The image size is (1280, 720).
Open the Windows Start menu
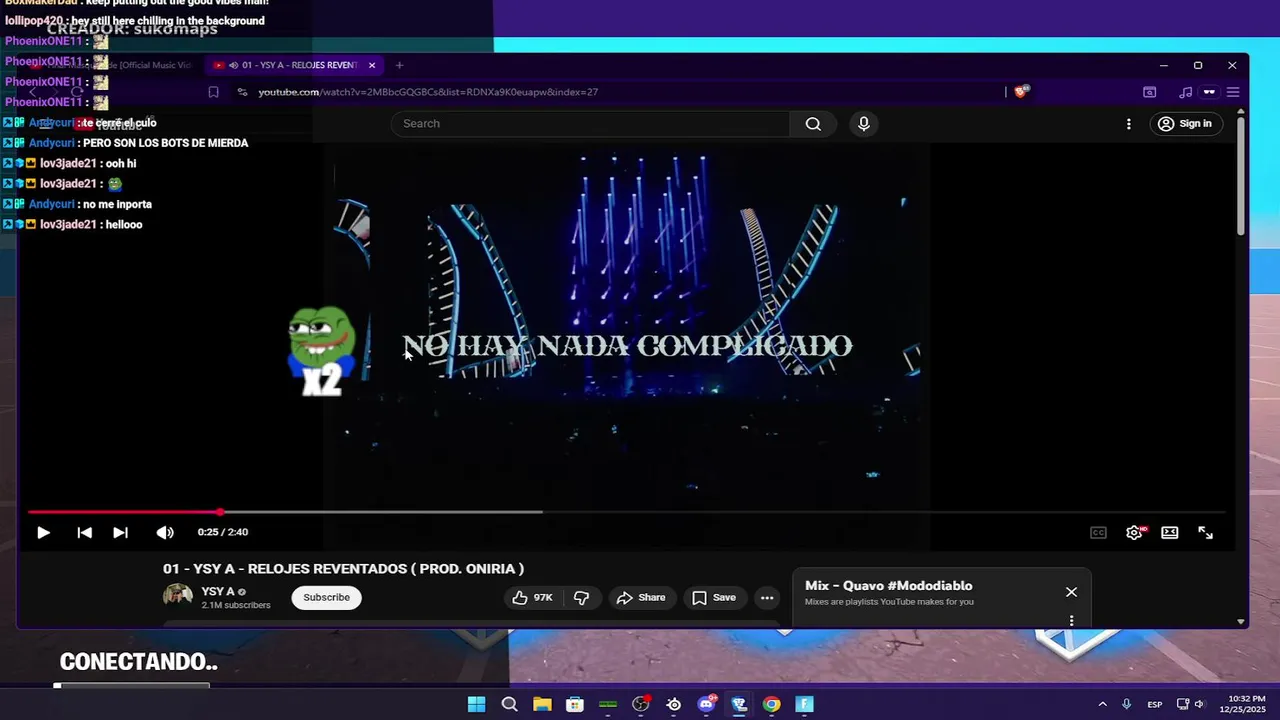click(x=477, y=704)
